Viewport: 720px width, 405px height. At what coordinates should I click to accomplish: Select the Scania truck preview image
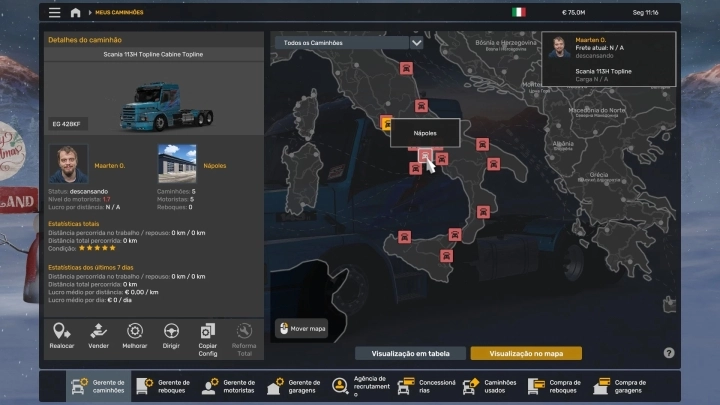click(x=166, y=106)
